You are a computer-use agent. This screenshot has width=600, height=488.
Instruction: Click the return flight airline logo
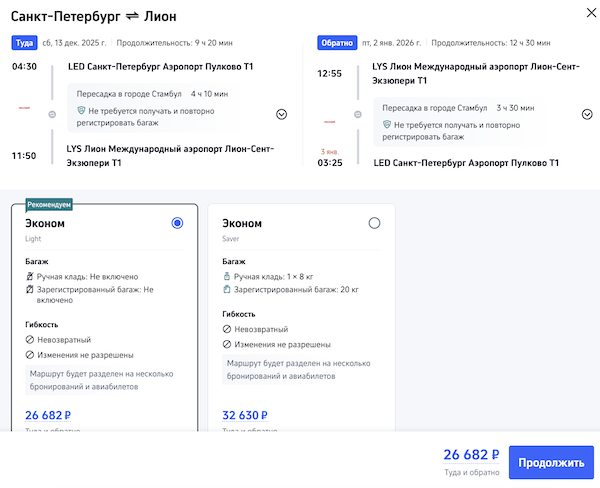tap(329, 120)
